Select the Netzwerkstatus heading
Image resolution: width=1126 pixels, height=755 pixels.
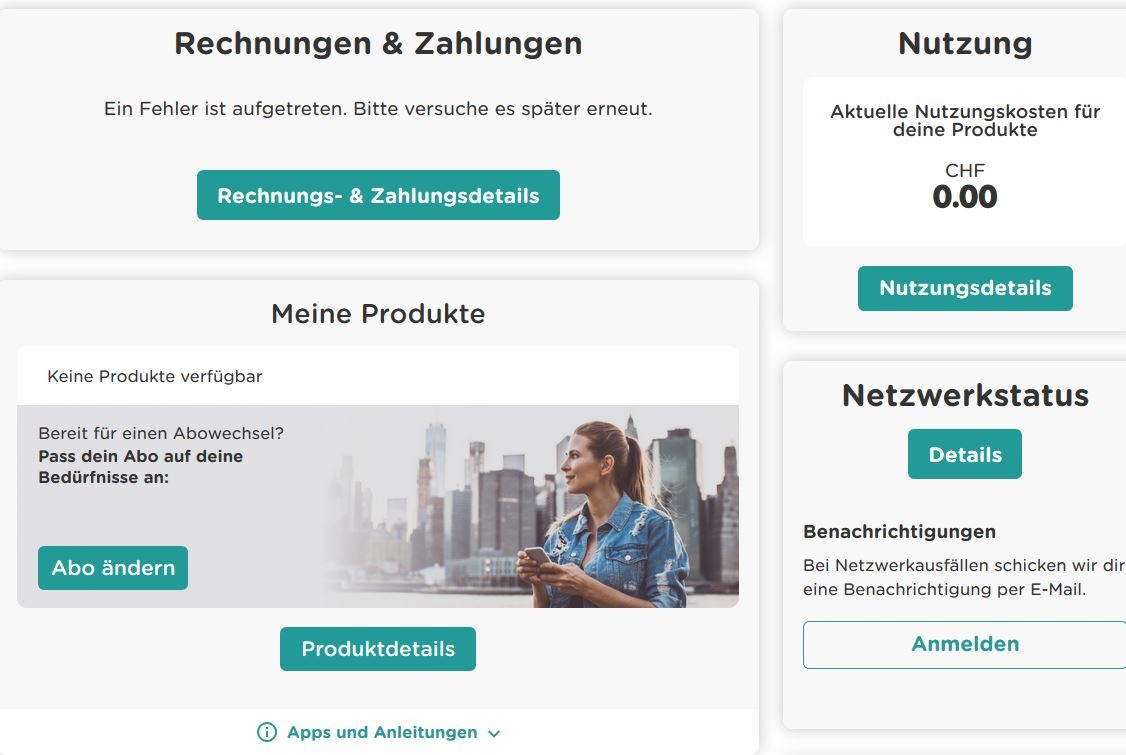coord(965,395)
